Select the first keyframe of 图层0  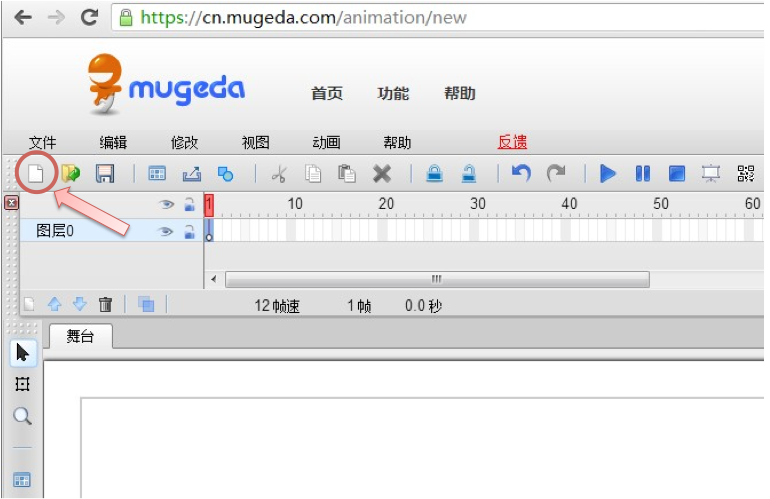pyautogui.click(x=209, y=230)
